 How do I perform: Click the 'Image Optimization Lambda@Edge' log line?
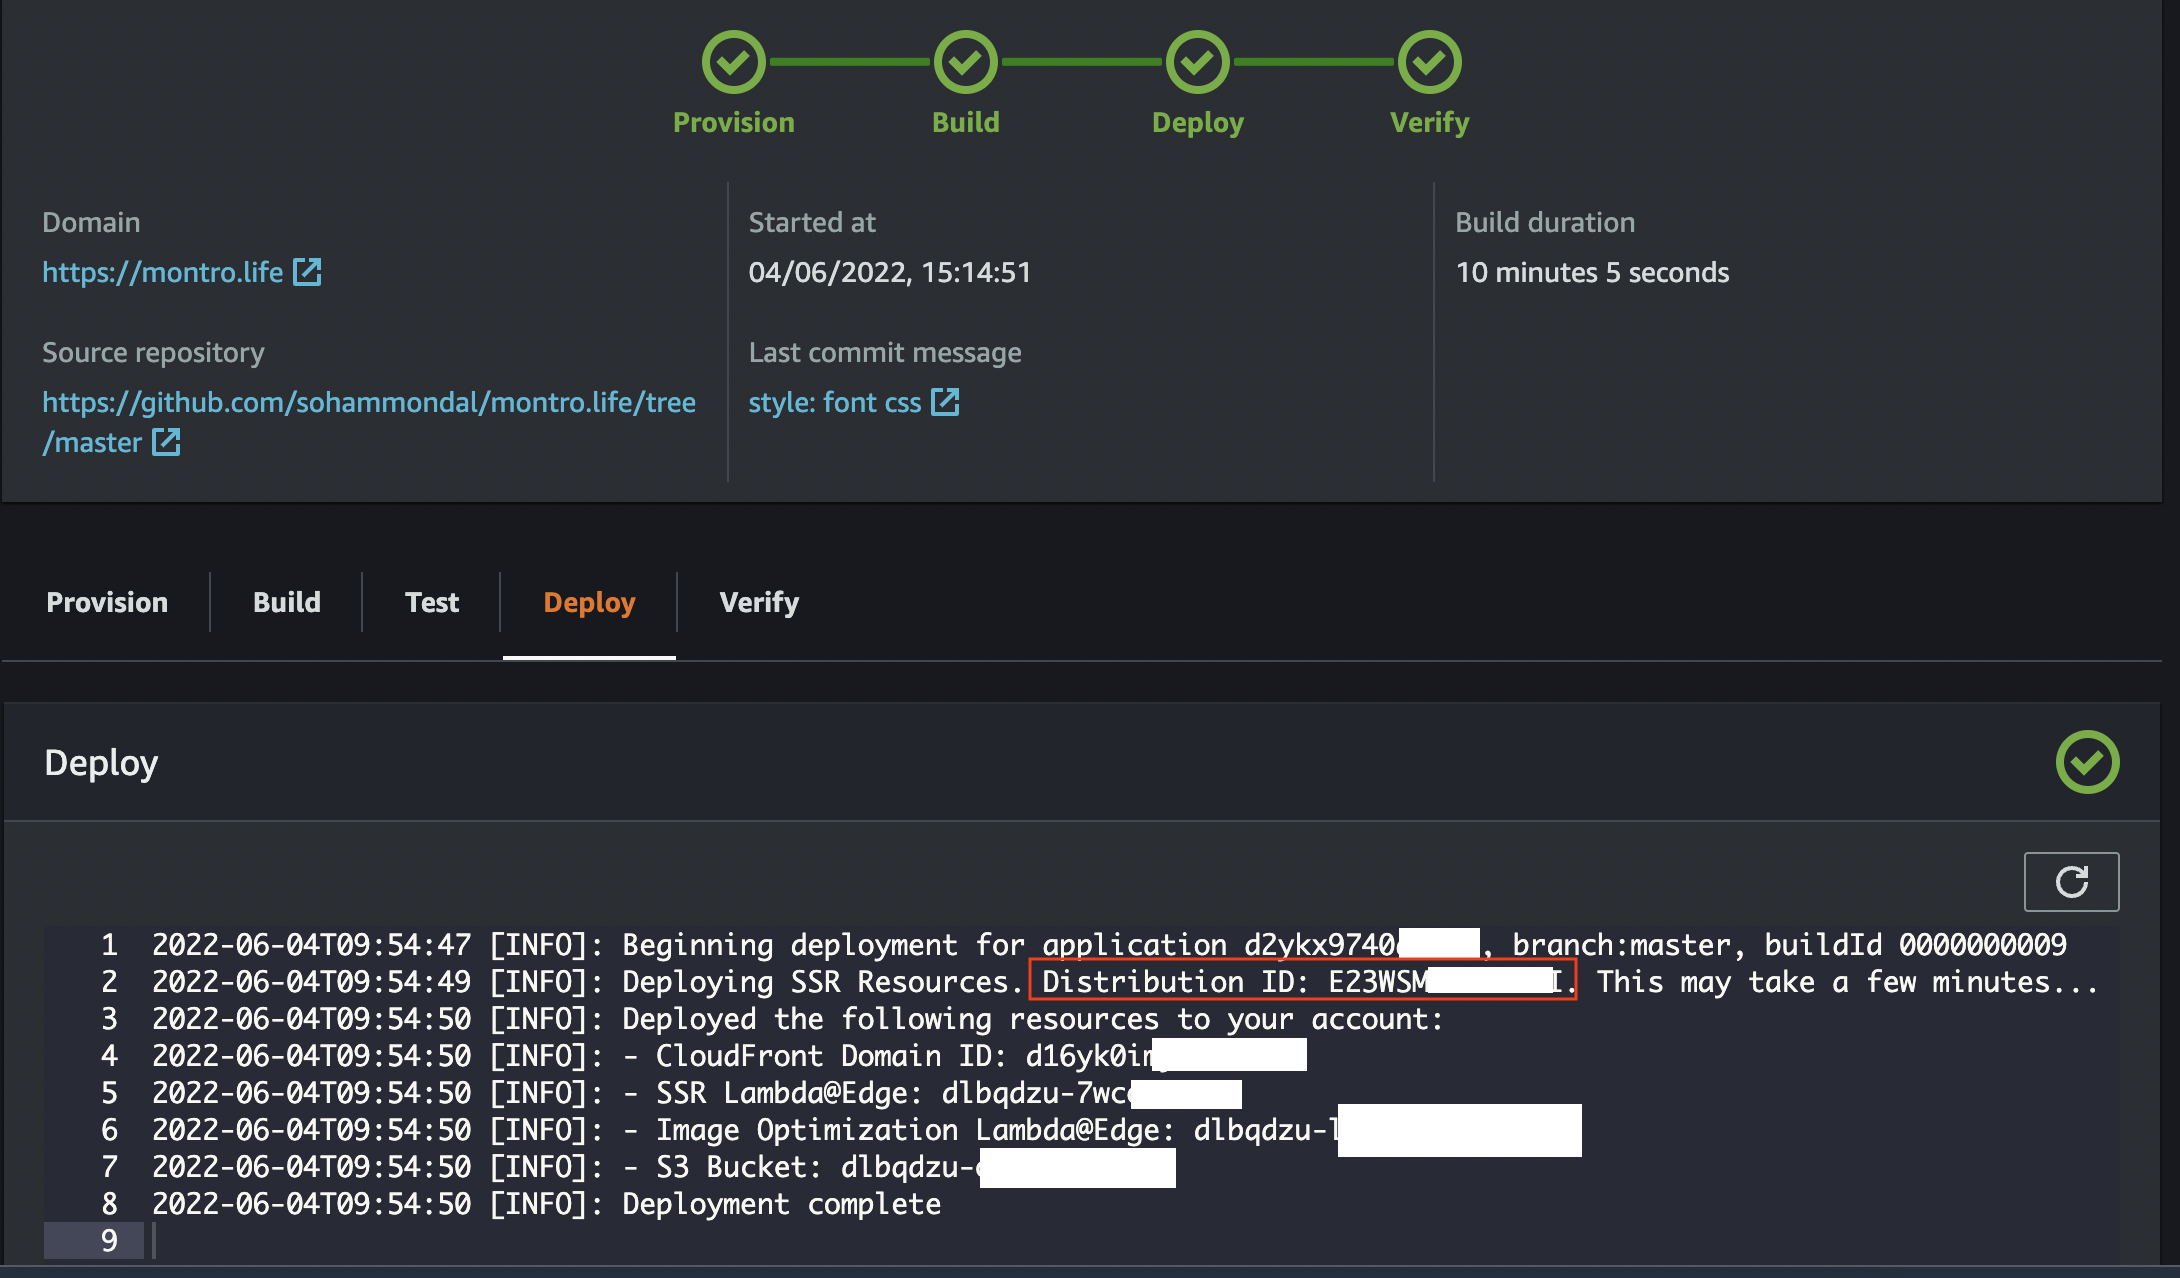click(x=867, y=1129)
